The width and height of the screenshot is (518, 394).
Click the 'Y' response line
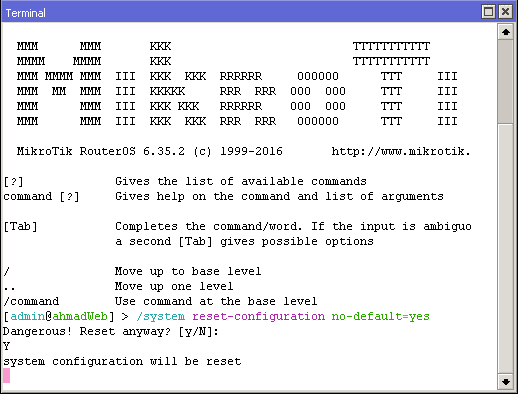tap(6, 346)
